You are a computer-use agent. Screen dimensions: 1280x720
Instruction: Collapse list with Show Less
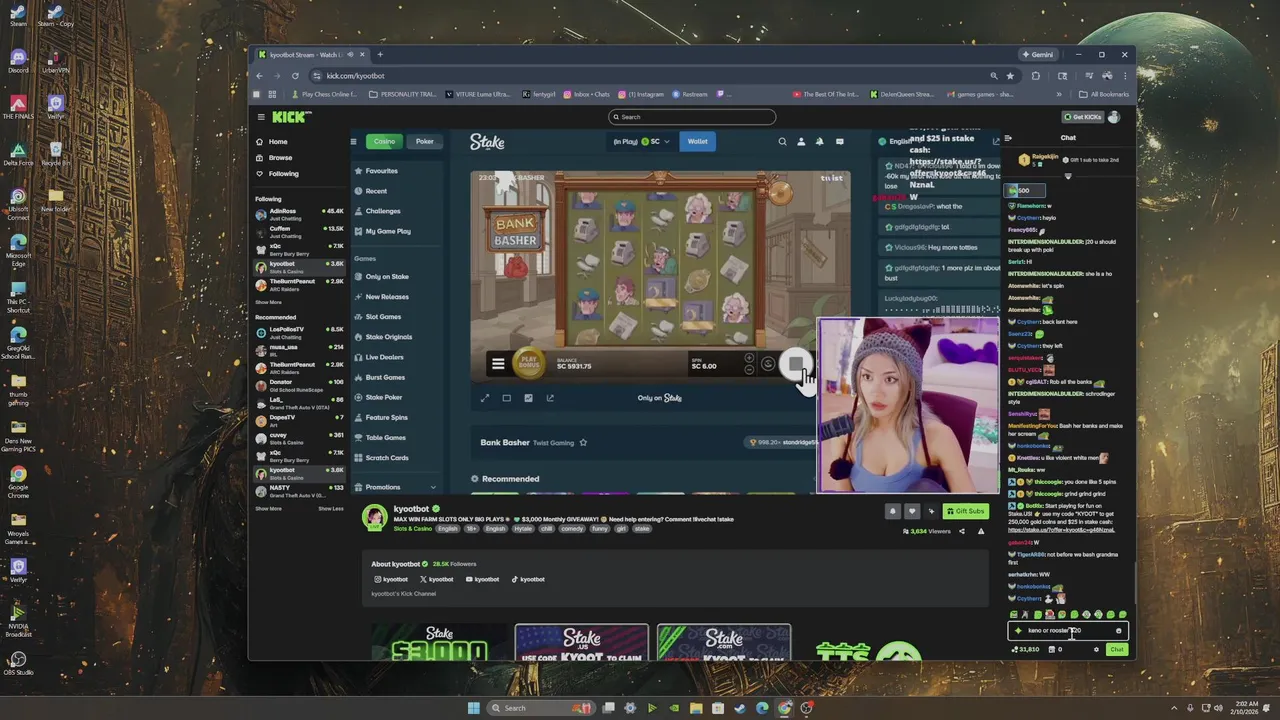point(331,509)
